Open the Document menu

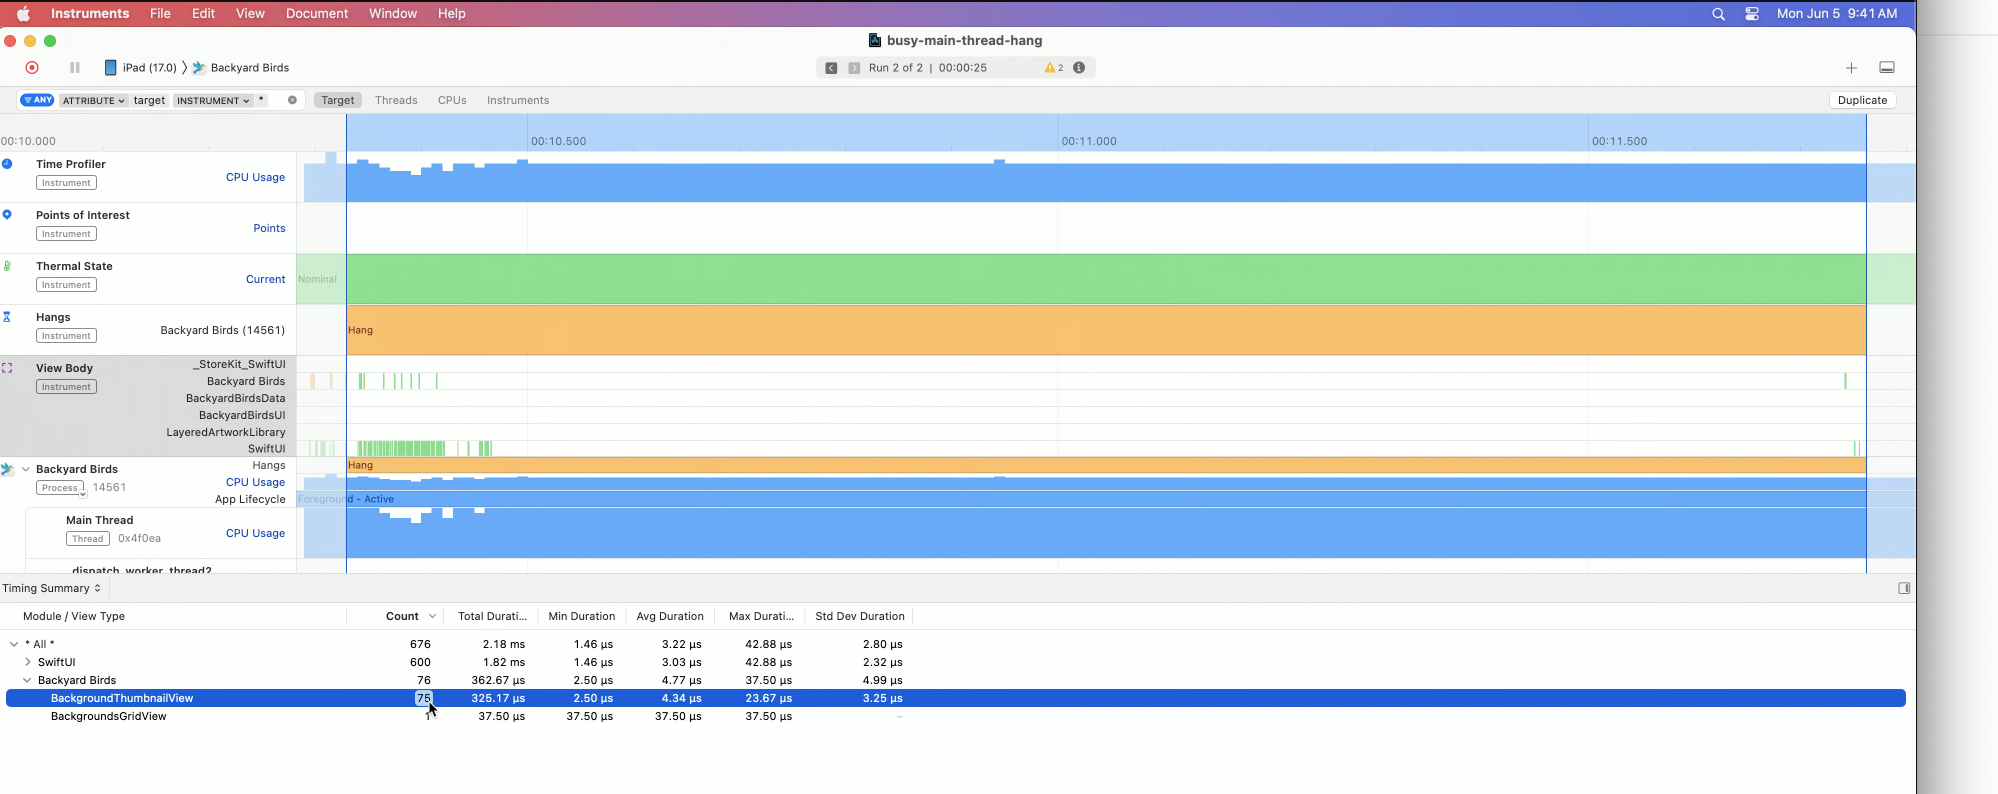[317, 14]
